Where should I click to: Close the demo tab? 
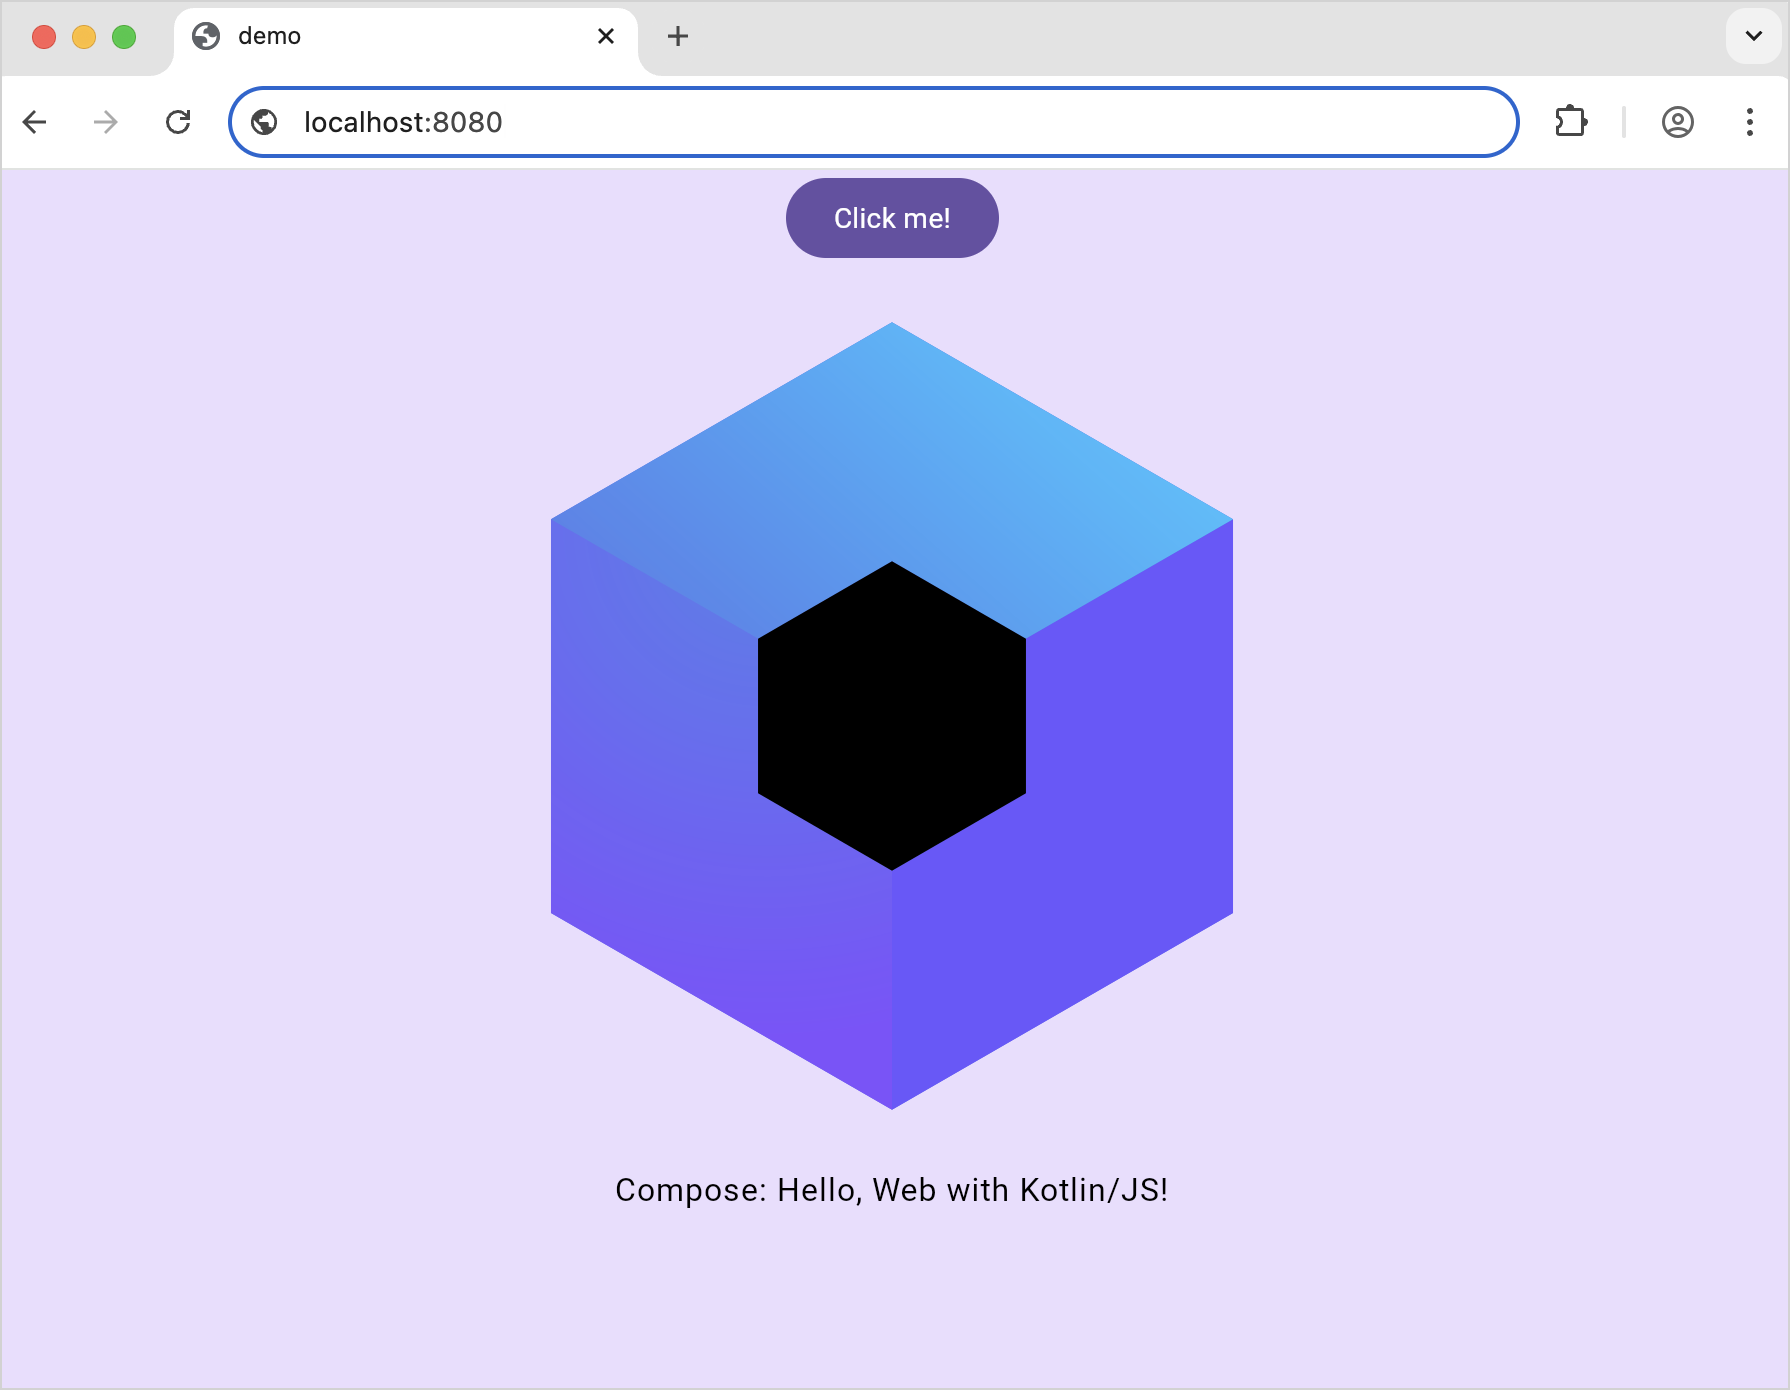coord(606,36)
